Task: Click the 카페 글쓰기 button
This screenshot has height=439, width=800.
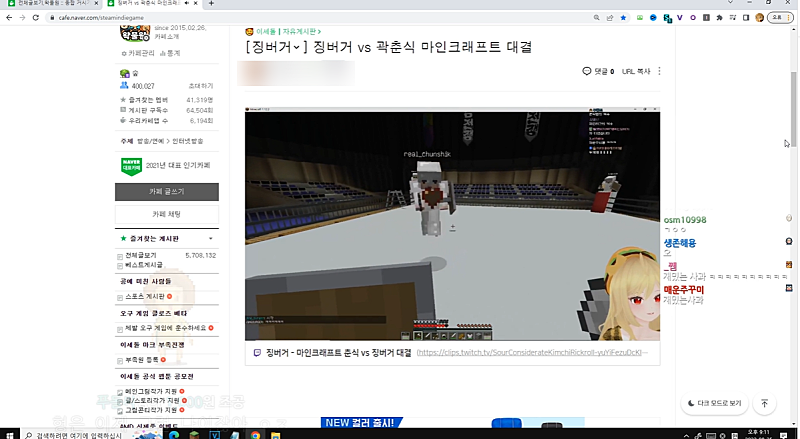Action: coord(167,191)
